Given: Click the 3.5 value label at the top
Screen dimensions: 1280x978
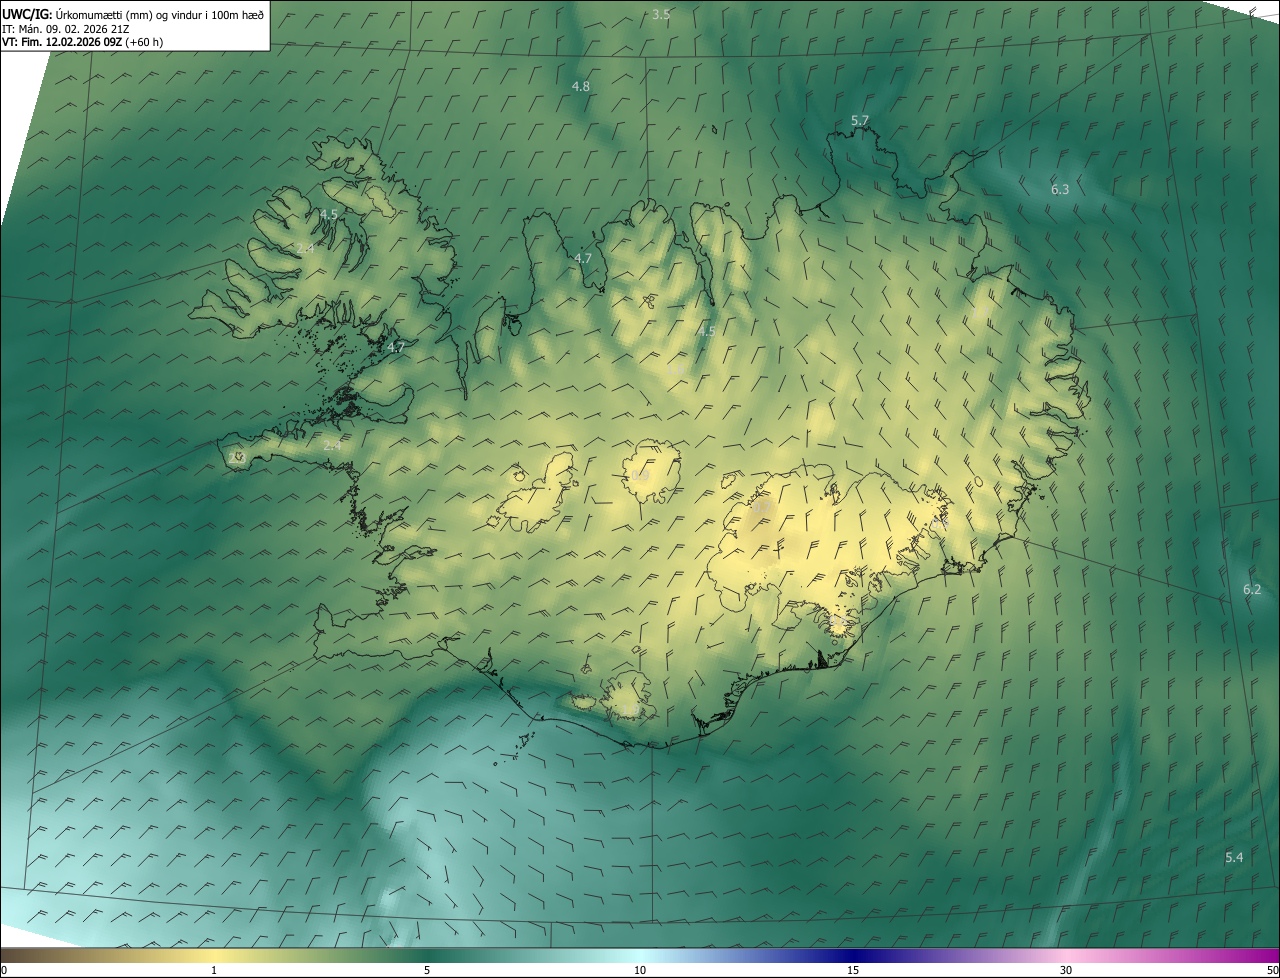Looking at the screenshot, I should [661, 14].
